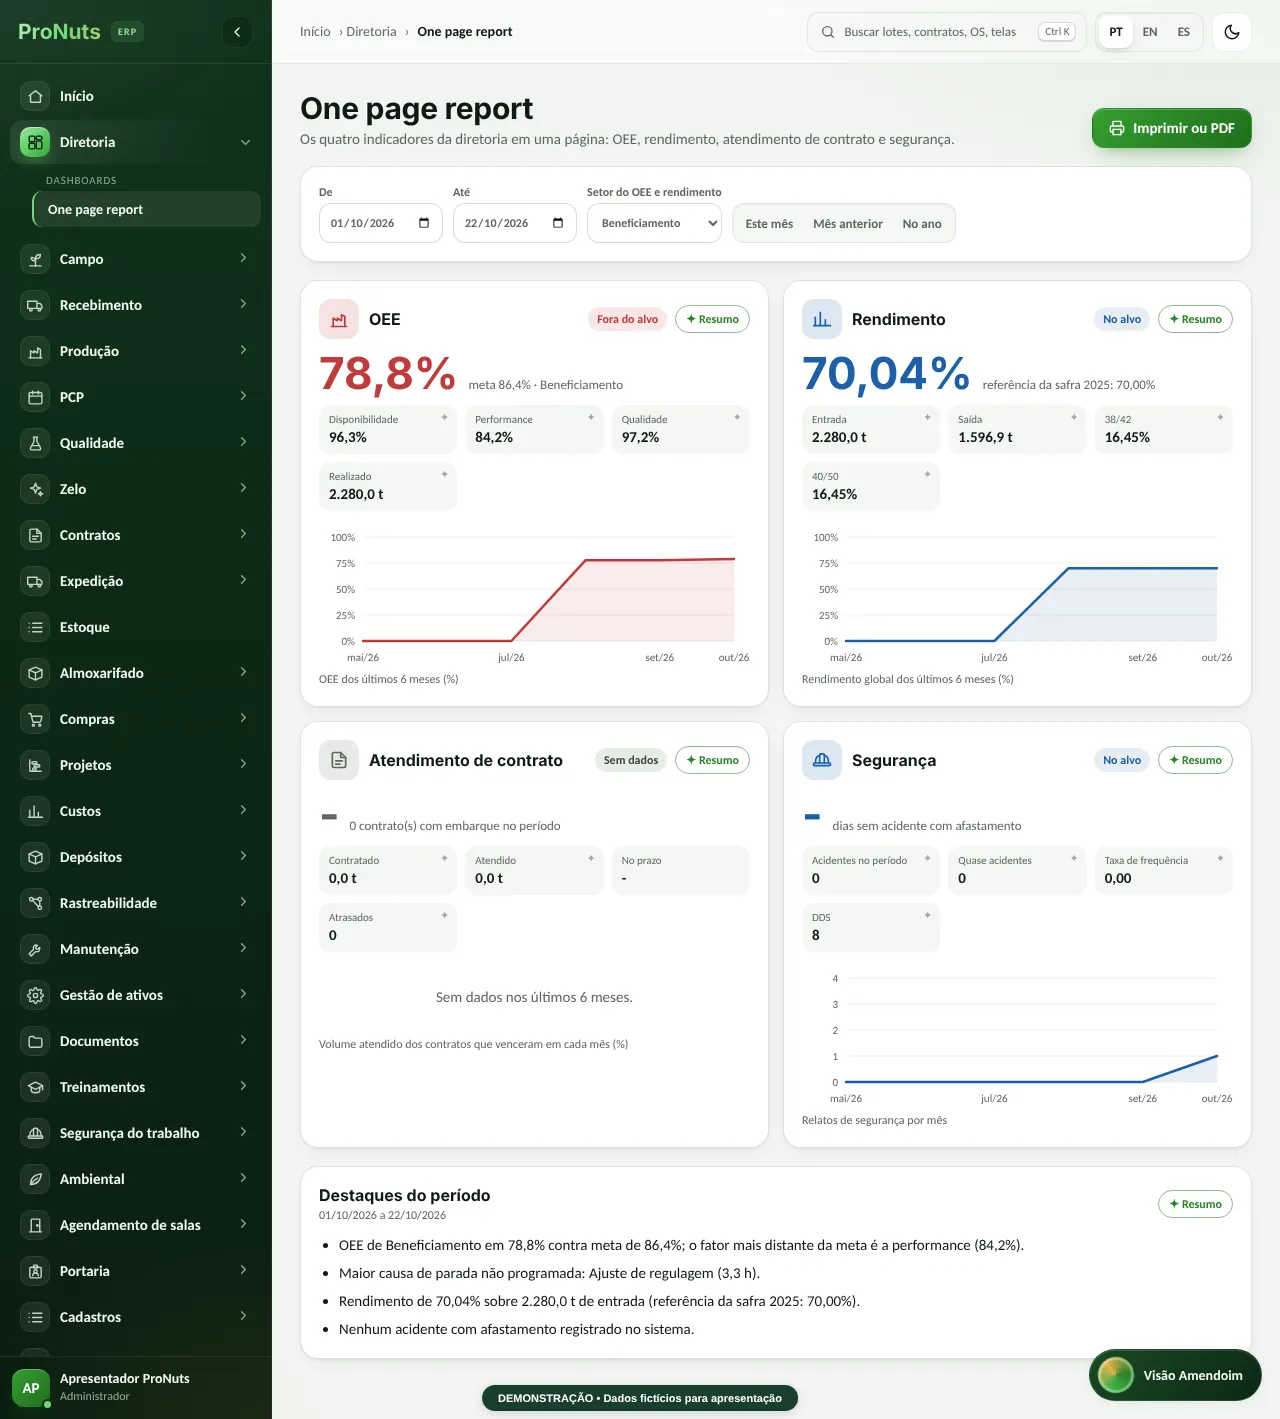The image size is (1280, 1419).
Task: Click the Portaria badge icon
Action: 35,1271
